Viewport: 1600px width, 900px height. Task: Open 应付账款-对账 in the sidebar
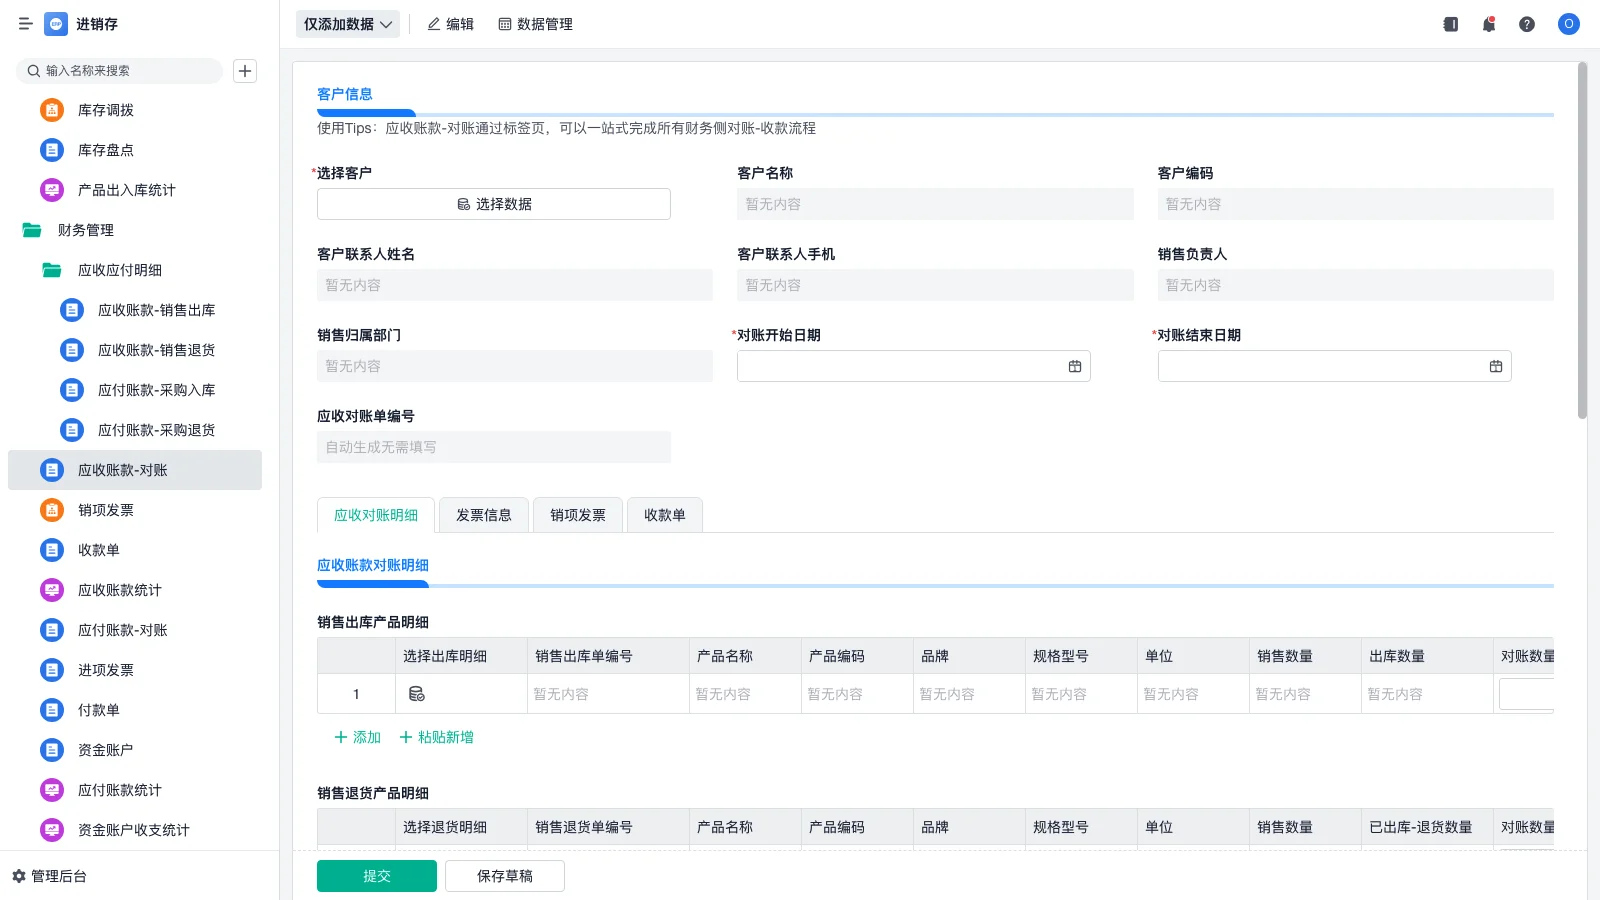[135, 630]
